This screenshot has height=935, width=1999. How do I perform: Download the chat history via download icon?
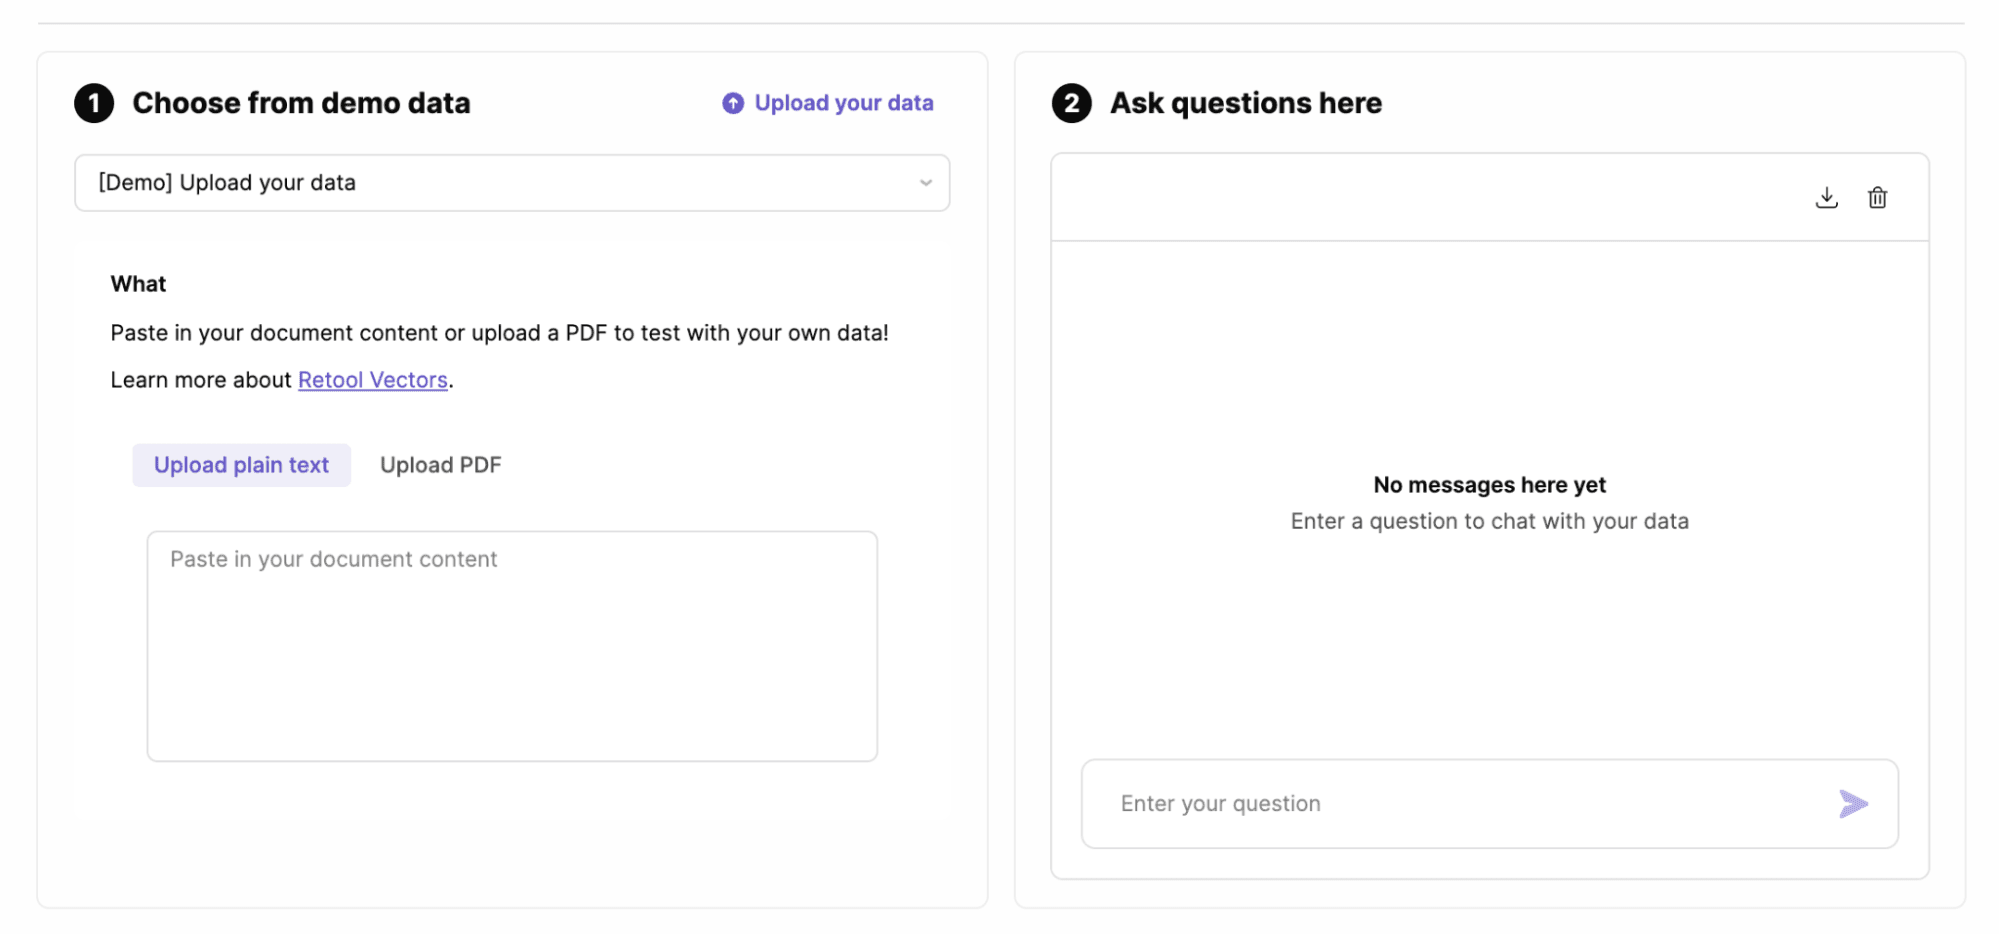click(x=1826, y=197)
